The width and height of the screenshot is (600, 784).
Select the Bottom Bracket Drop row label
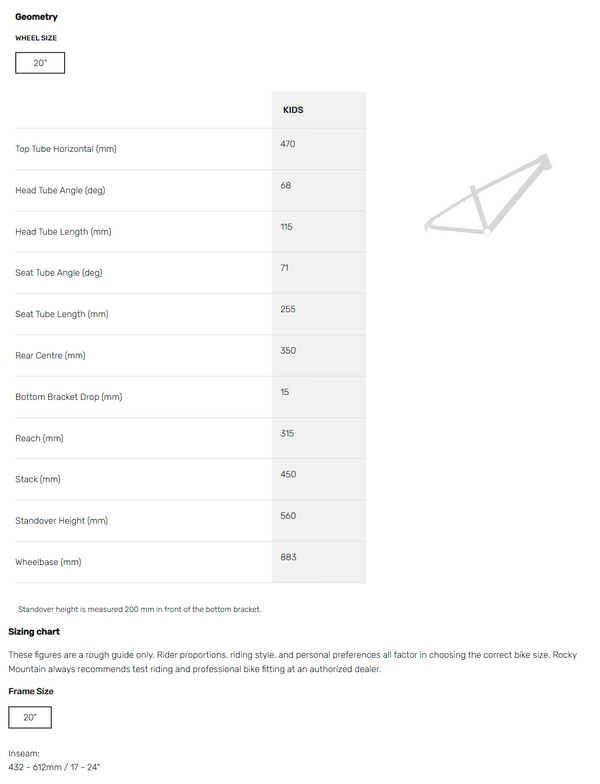(x=69, y=397)
